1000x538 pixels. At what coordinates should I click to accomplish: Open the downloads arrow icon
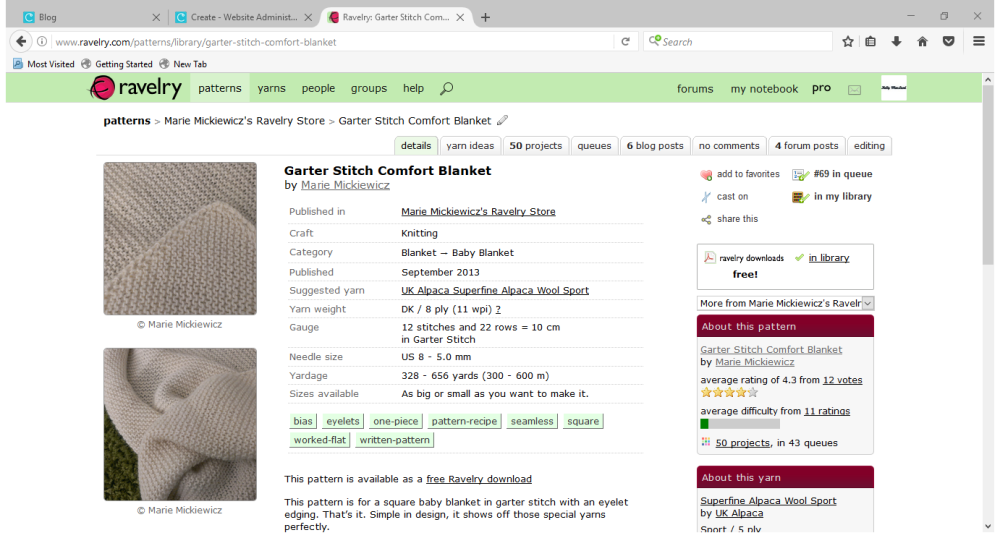click(896, 41)
